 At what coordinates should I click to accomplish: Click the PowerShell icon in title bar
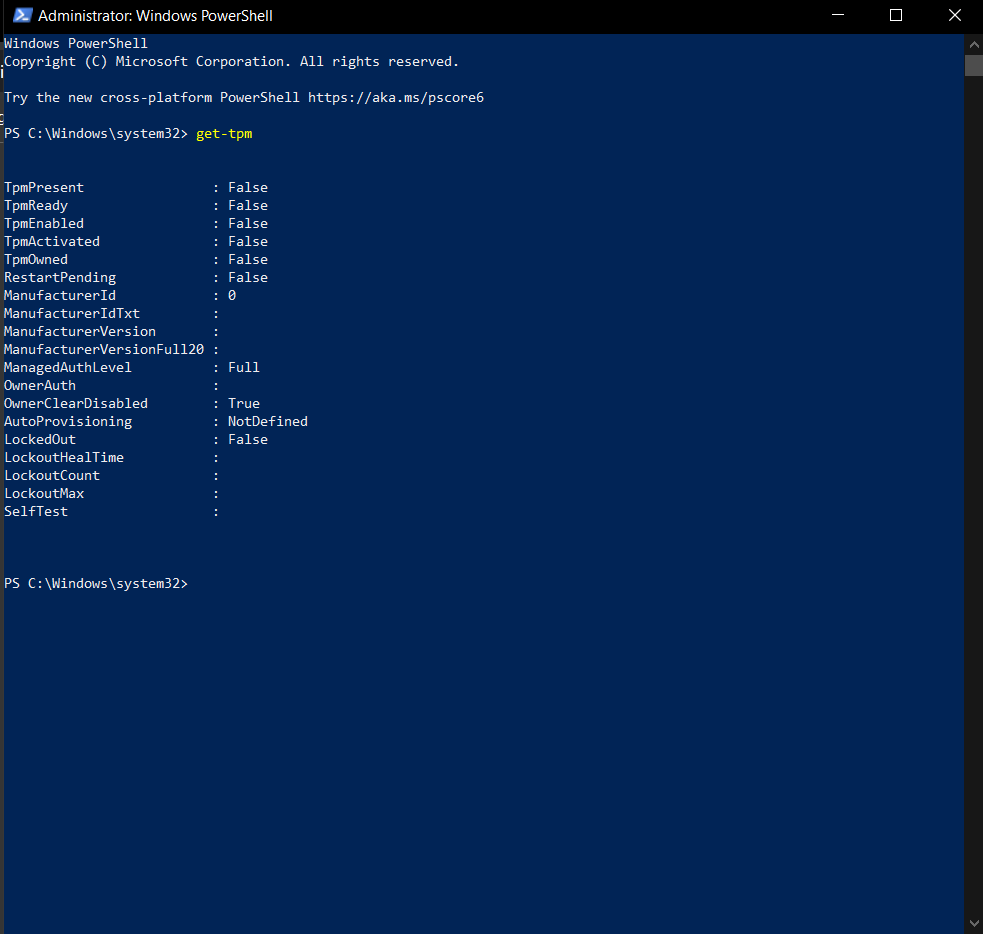point(23,15)
